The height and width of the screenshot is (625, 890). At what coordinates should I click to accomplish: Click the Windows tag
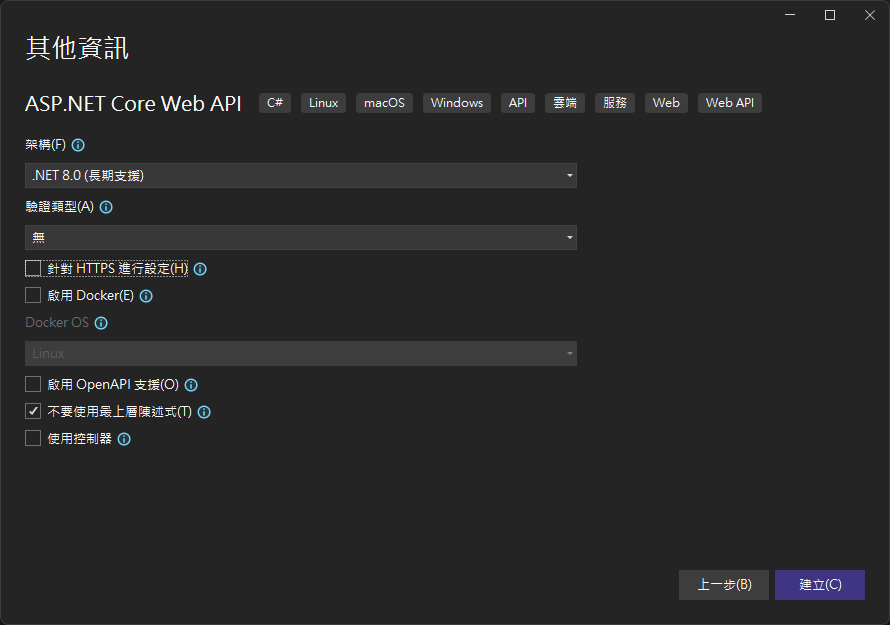tap(457, 103)
